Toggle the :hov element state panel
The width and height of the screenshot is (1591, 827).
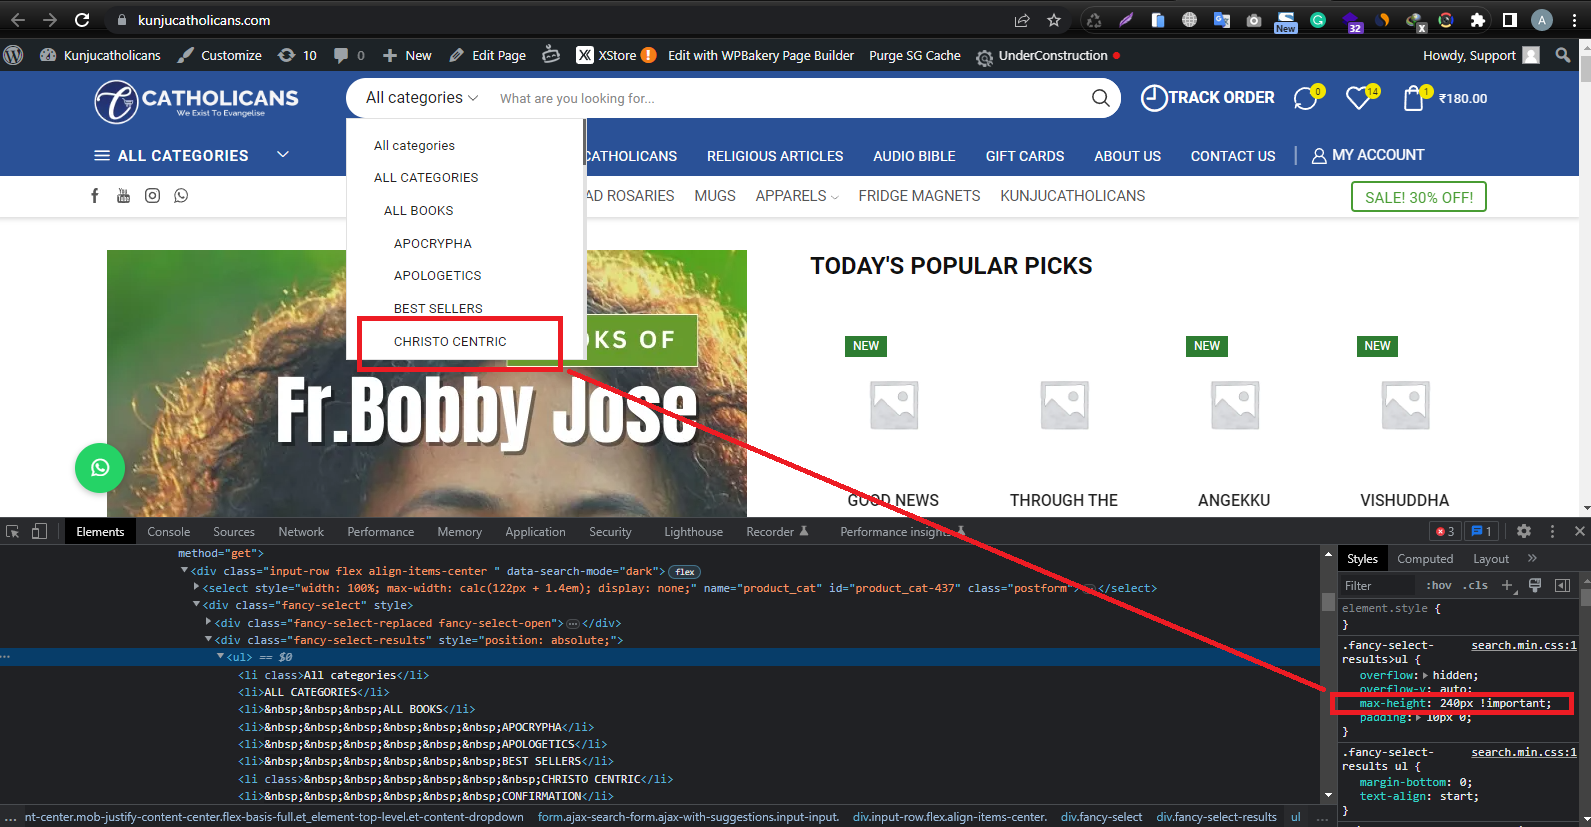[1439, 586]
